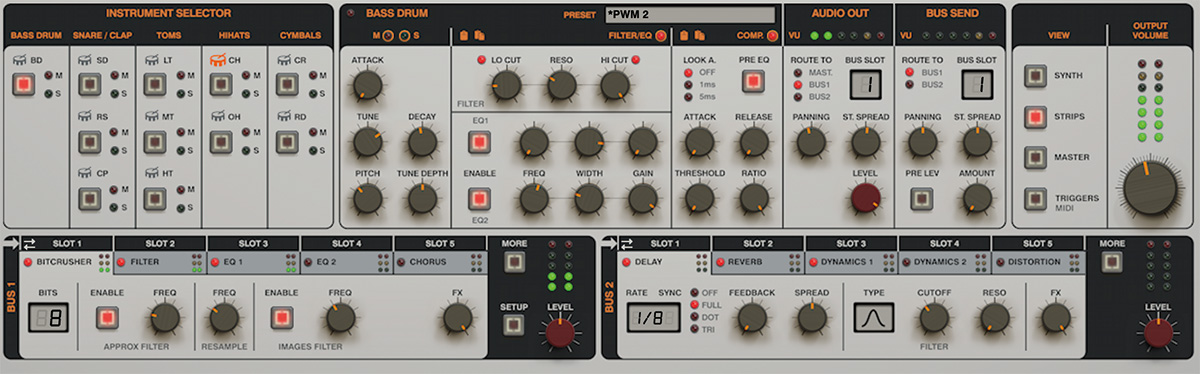Click the OUTPUT VOLUME knob
1200x374 pixels.
tap(1150, 188)
